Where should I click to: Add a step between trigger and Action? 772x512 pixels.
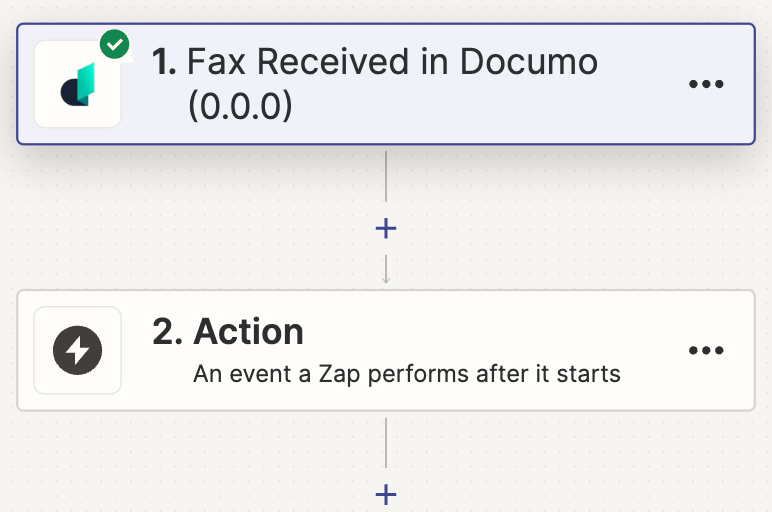pyautogui.click(x=386, y=228)
